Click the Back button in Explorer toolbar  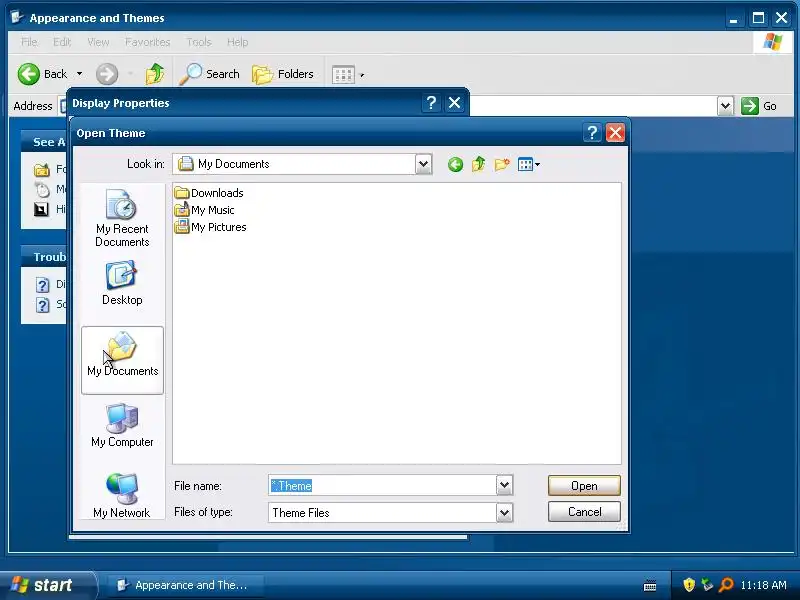(42, 74)
